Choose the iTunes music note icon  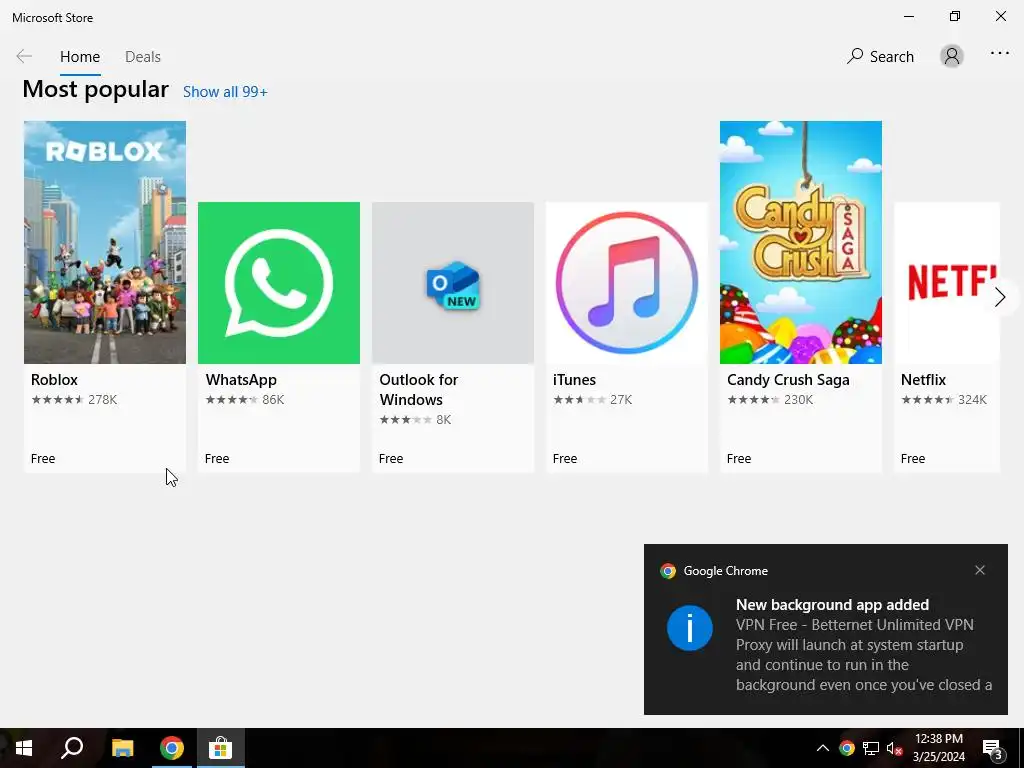coord(626,283)
